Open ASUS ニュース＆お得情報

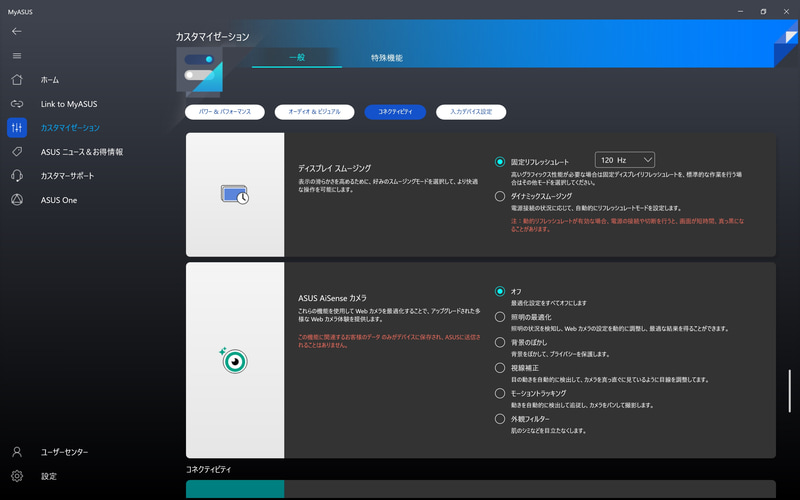pyautogui.click(x=82, y=152)
